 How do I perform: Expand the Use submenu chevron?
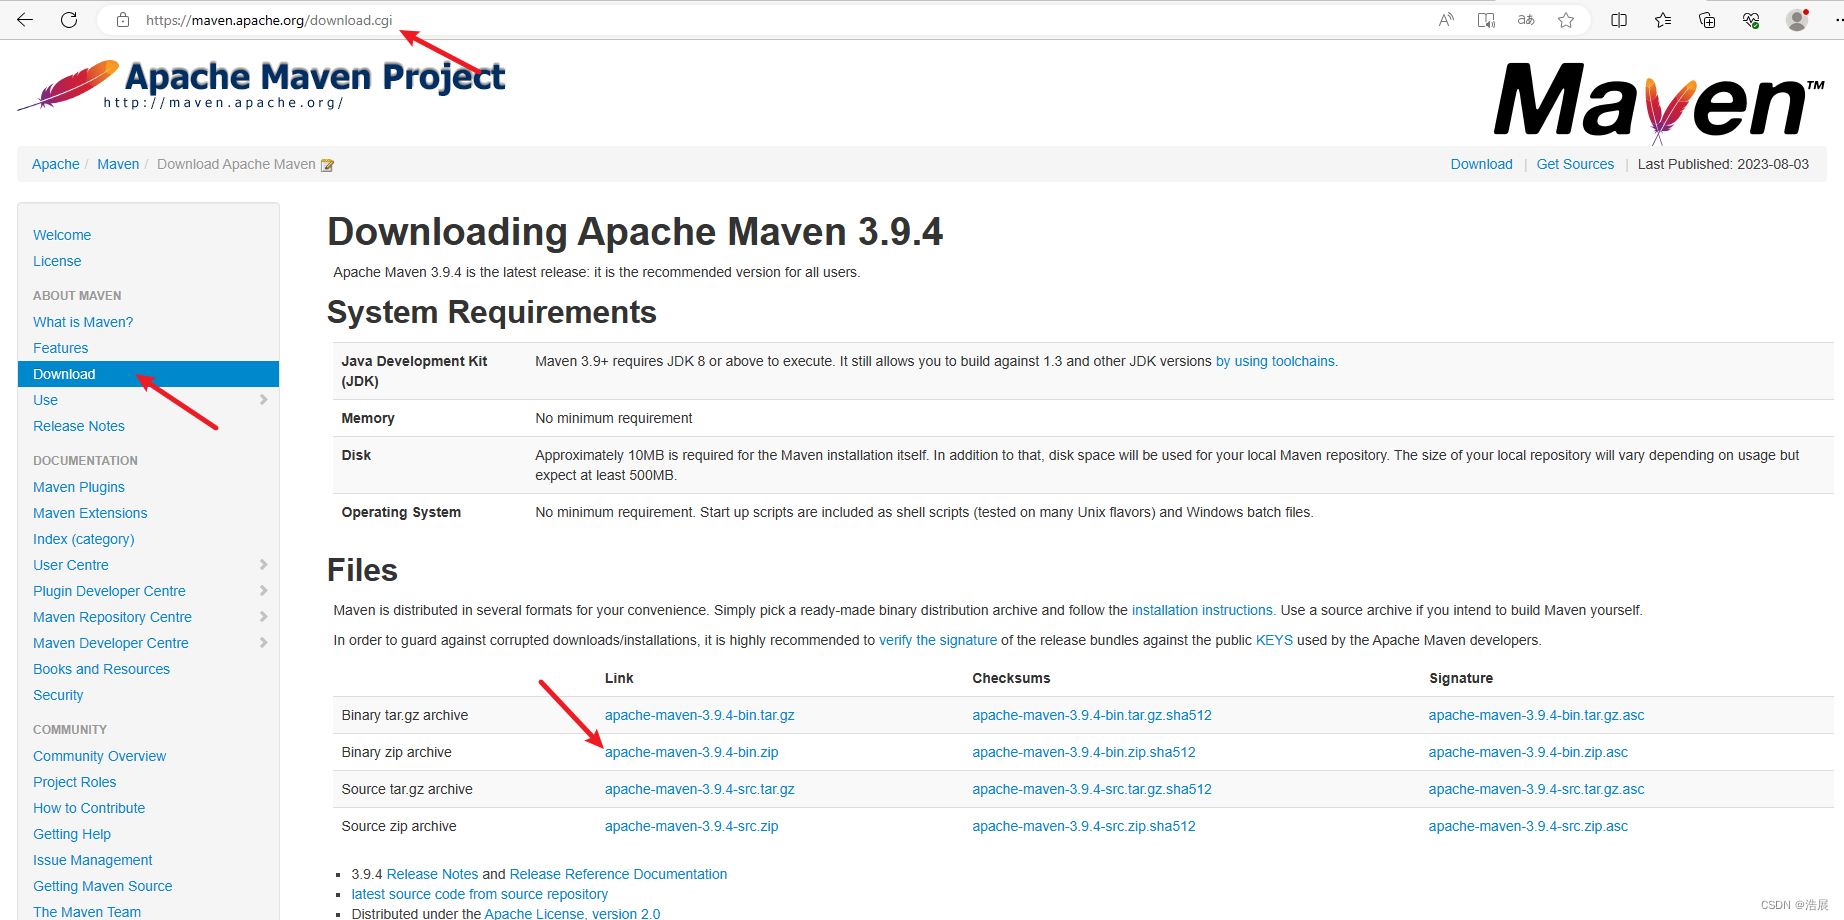point(263,400)
